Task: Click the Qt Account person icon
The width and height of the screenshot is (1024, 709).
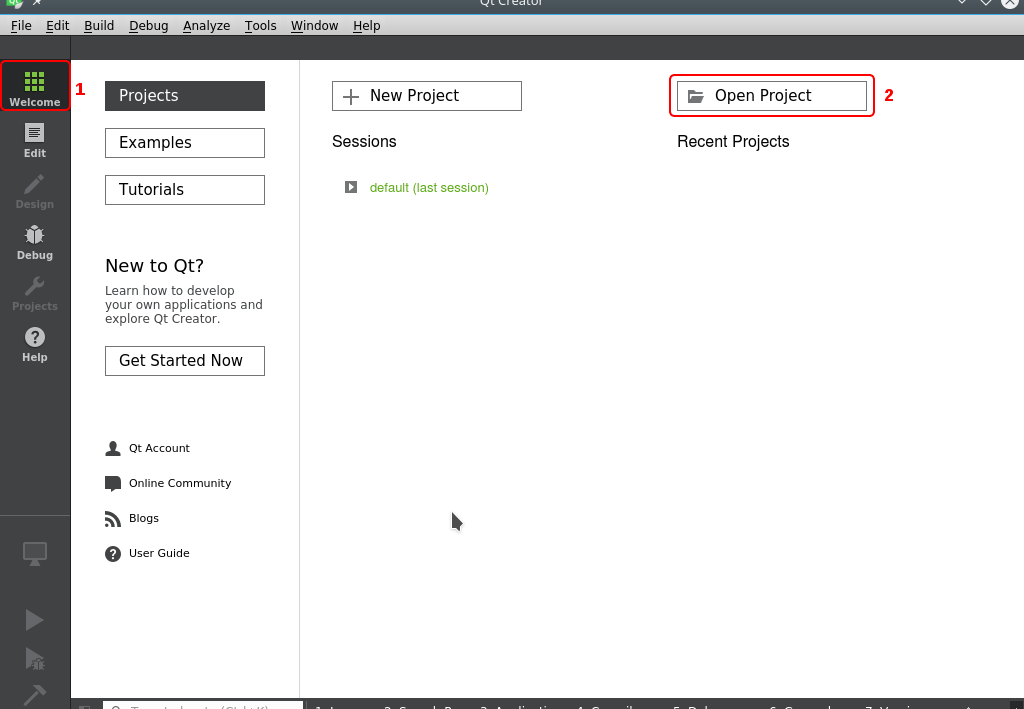Action: pyautogui.click(x=113, y=448)
